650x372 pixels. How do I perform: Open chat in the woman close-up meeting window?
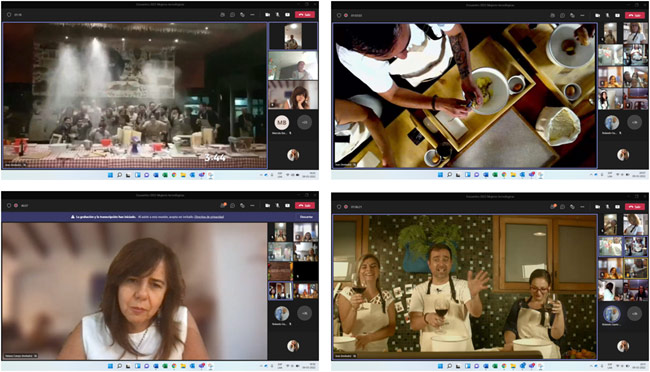coord(233,205)
